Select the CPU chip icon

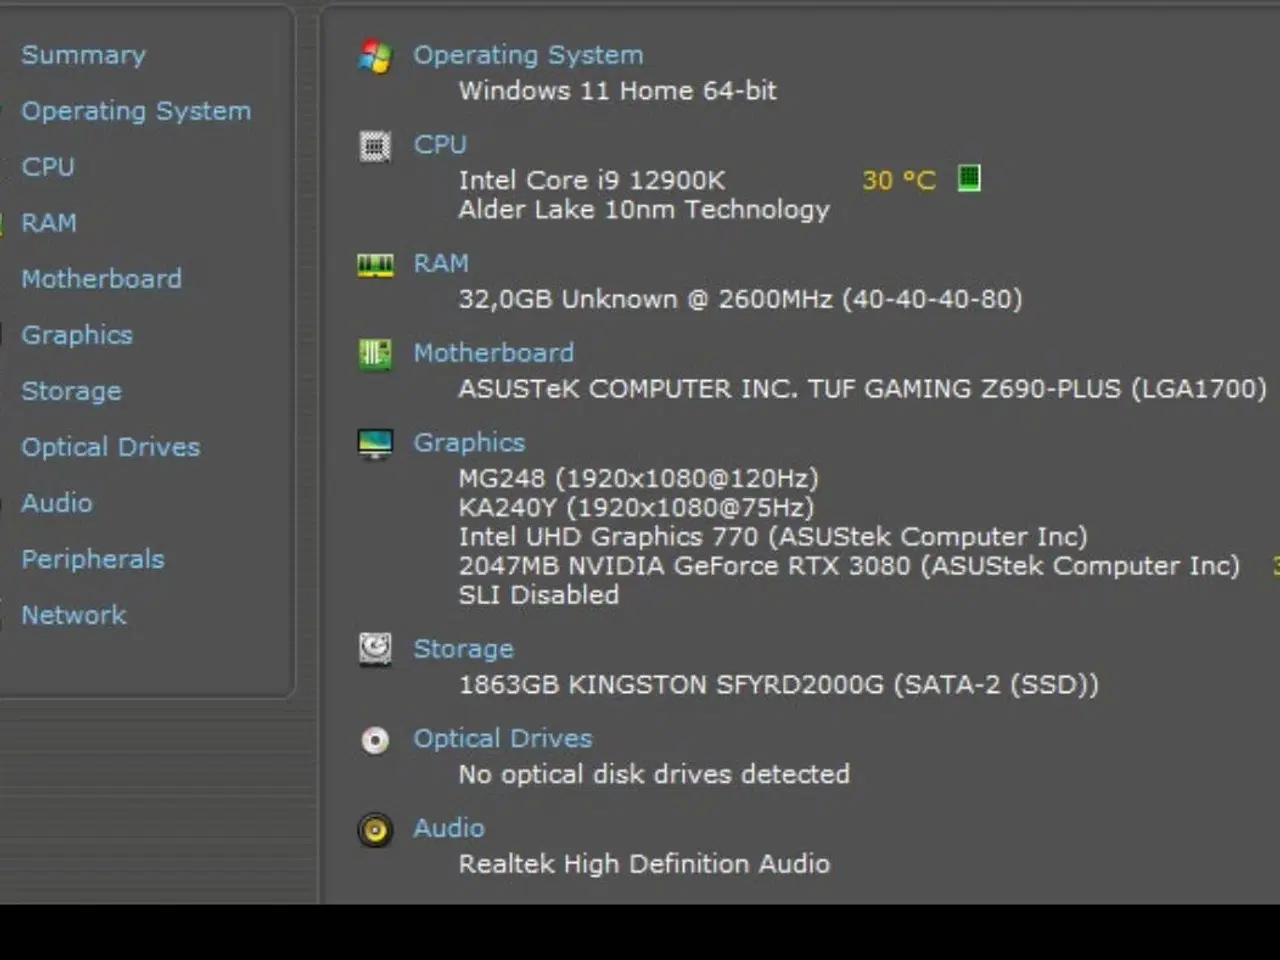[x=374, y=146]
